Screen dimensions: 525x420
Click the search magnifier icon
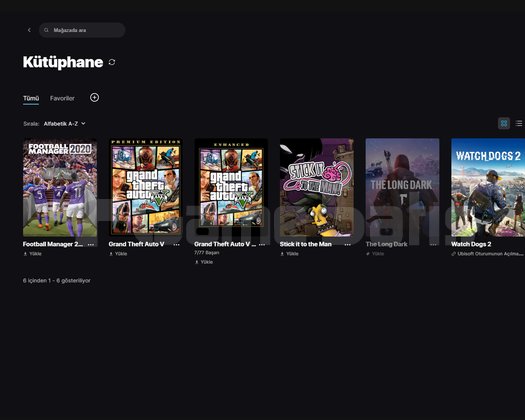46,30
